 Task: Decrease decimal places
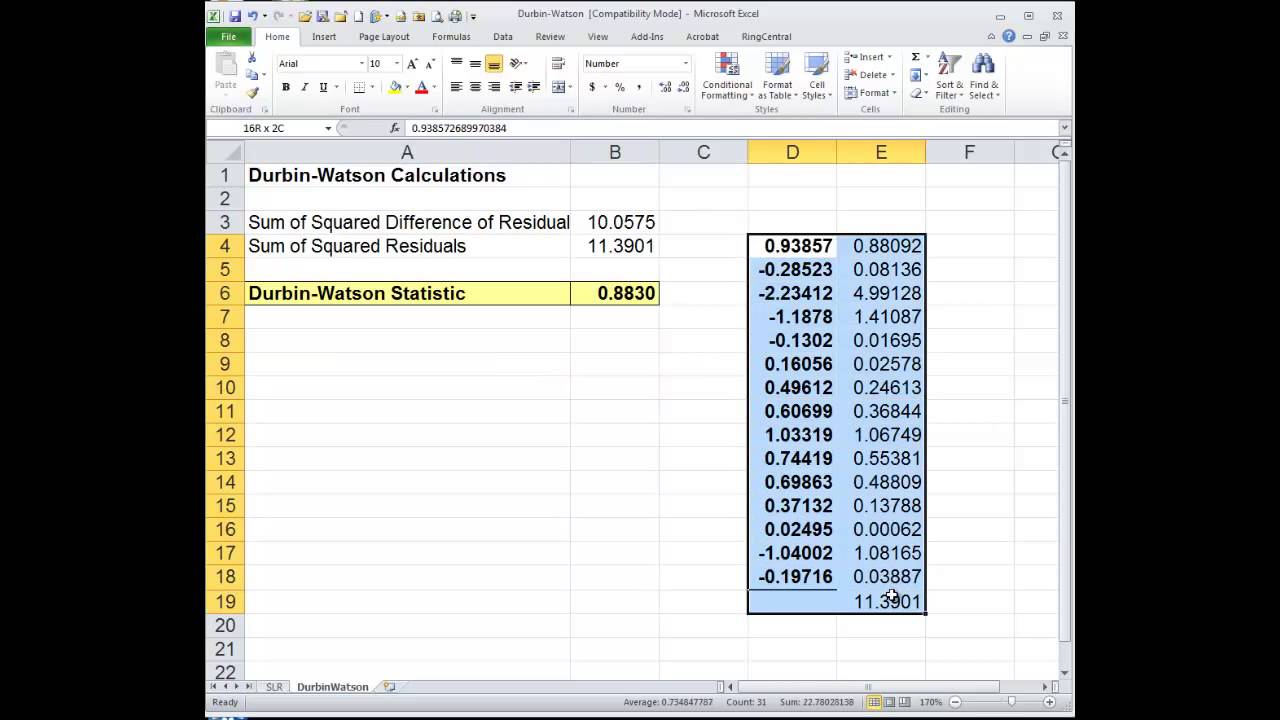(685, 87)
